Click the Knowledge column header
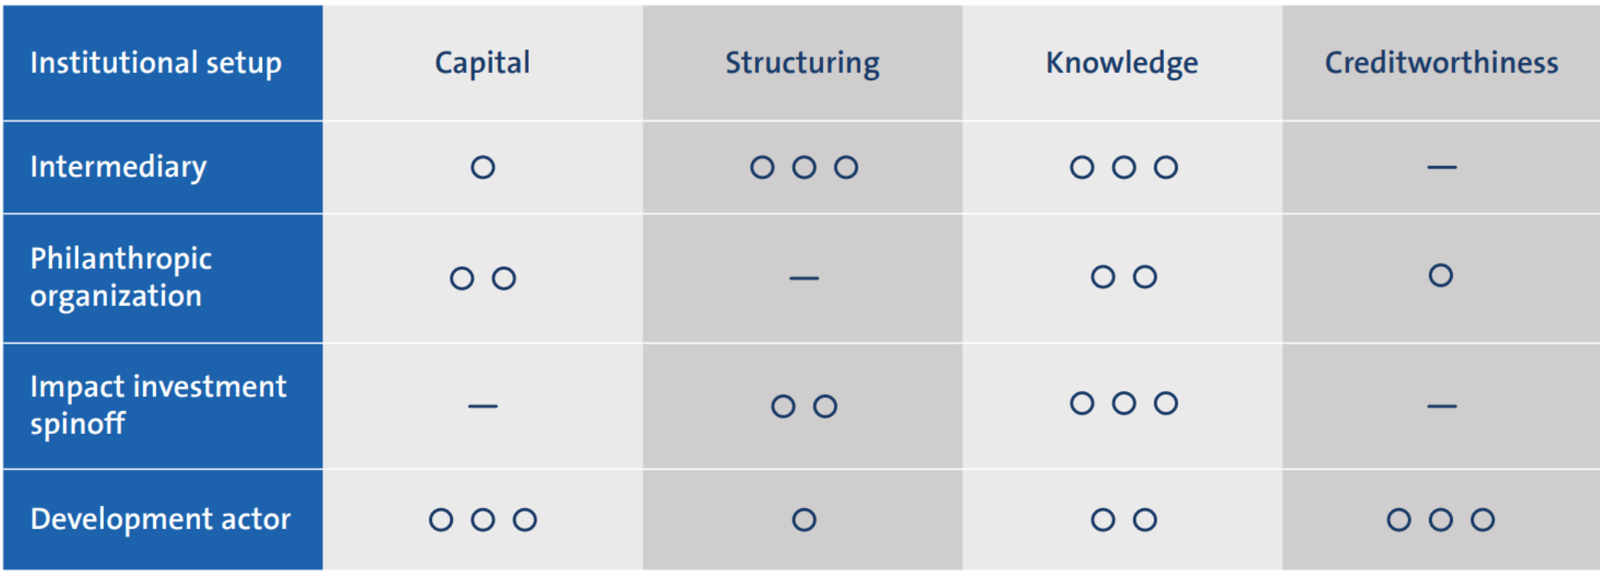The height and width of the screenshot is (577, 1600). (1121, 63)
